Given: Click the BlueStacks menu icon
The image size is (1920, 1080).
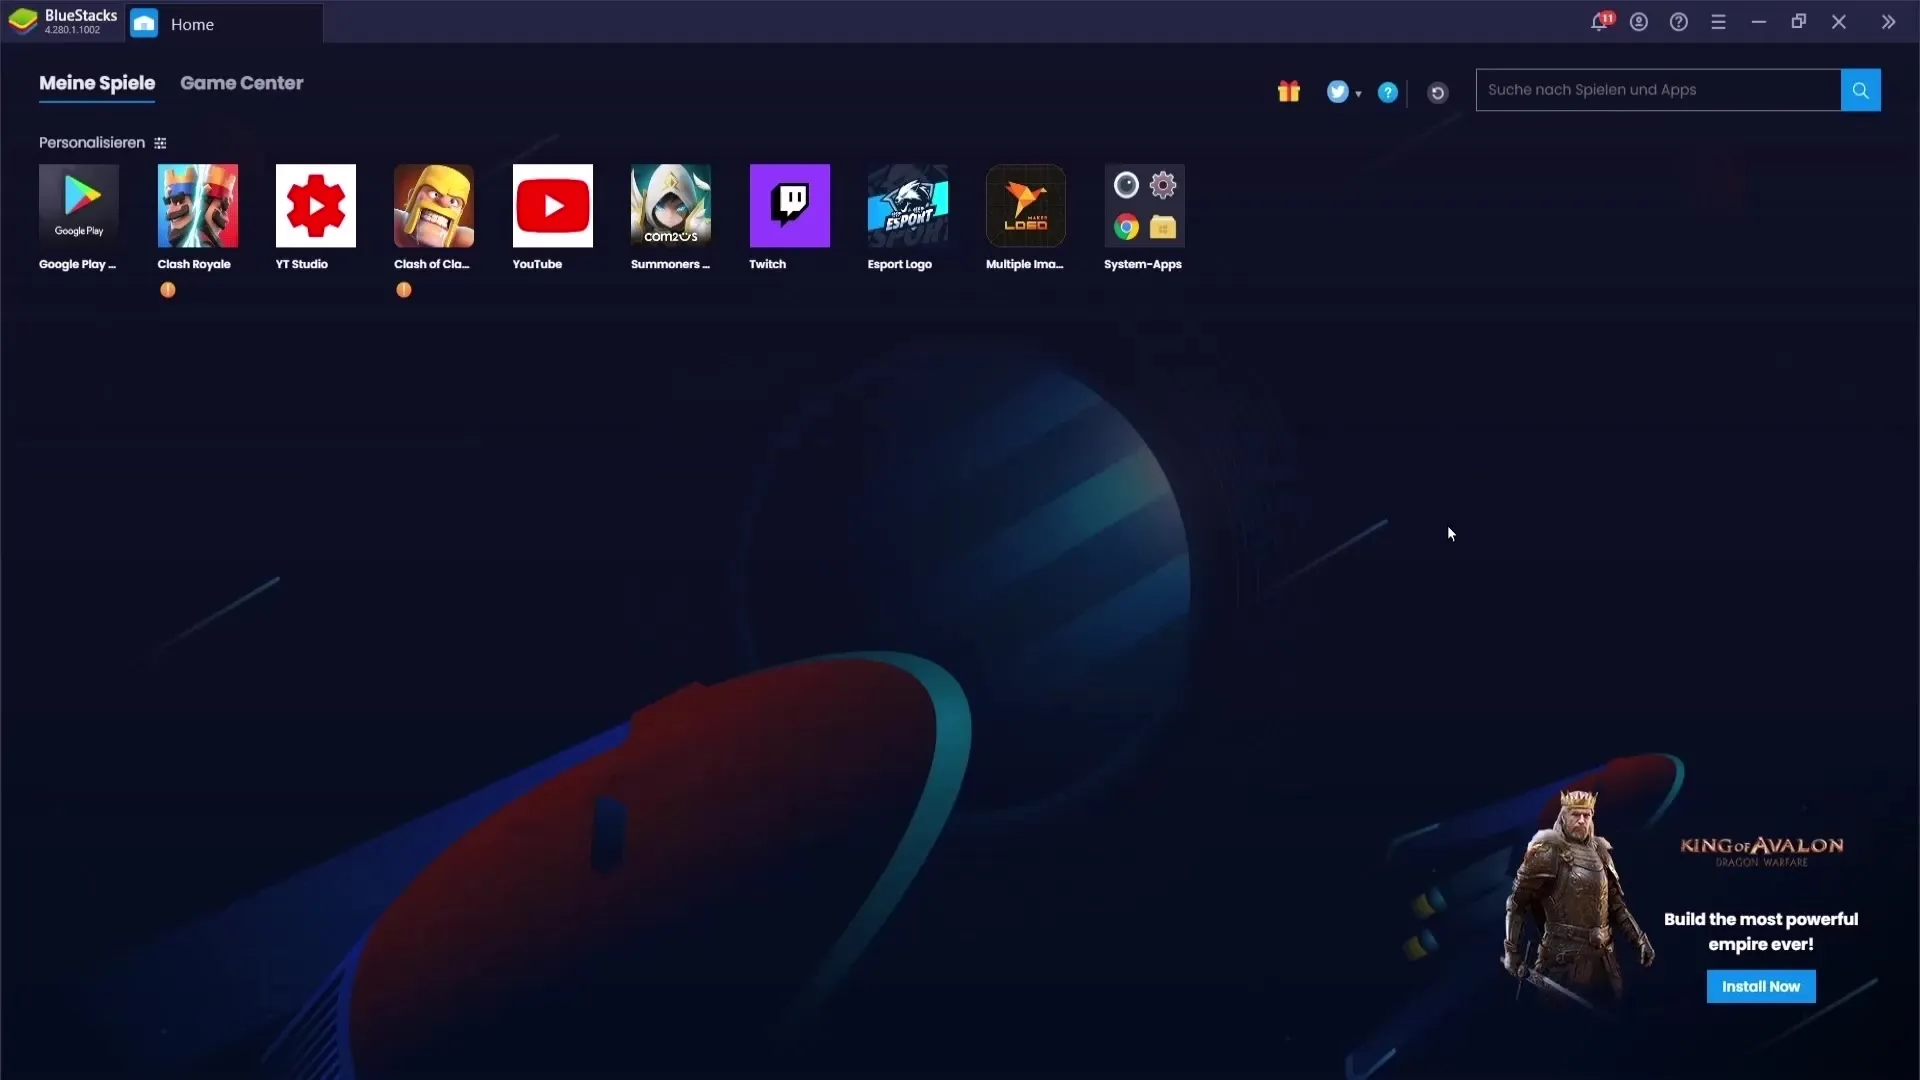Looking at the screenshot, I should tap(1718, 22).
